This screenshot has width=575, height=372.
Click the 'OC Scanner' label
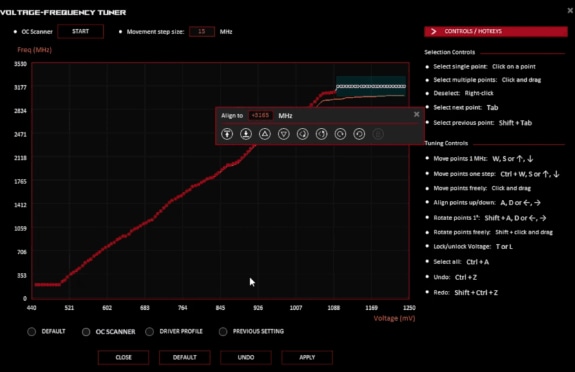click(x=37, y=32)
